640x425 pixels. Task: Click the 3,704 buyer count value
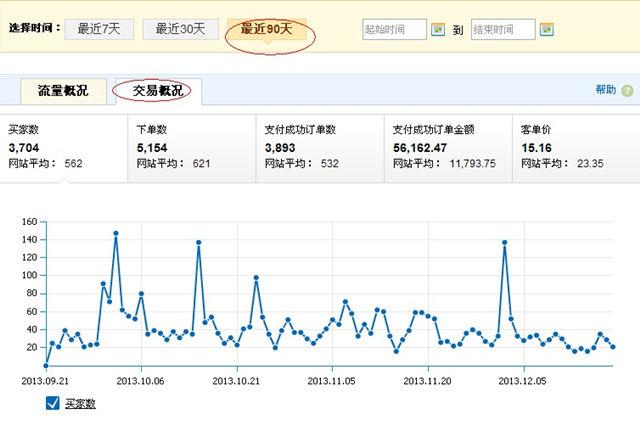coord(24,148)
